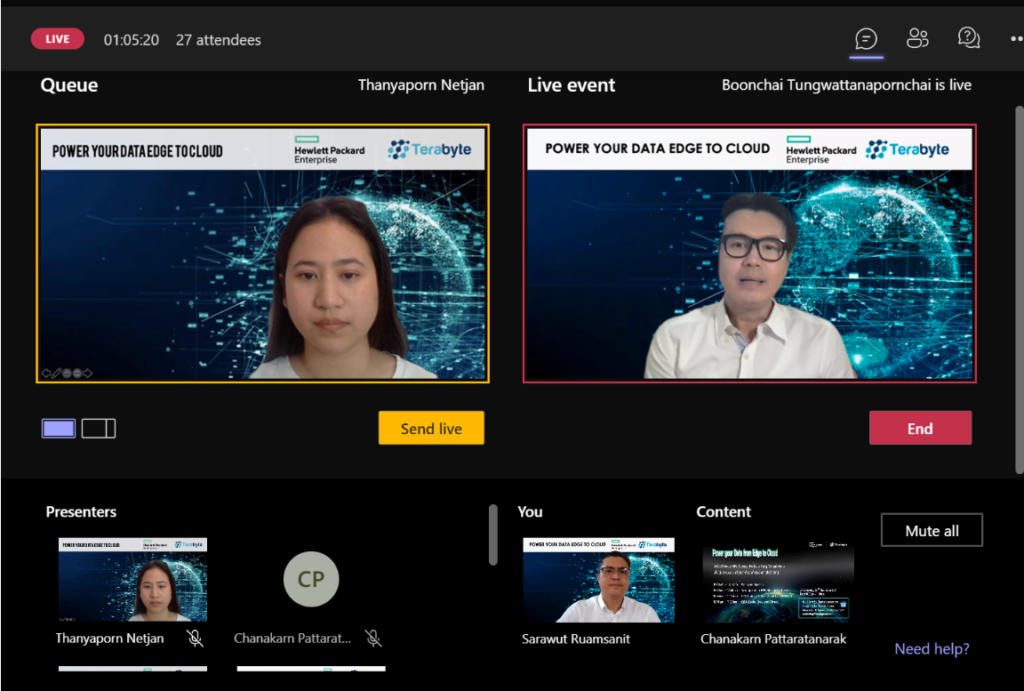Click Chanakarn's muted microphone icon
This screenshot has width=1024, height=691.
[372, 638]
